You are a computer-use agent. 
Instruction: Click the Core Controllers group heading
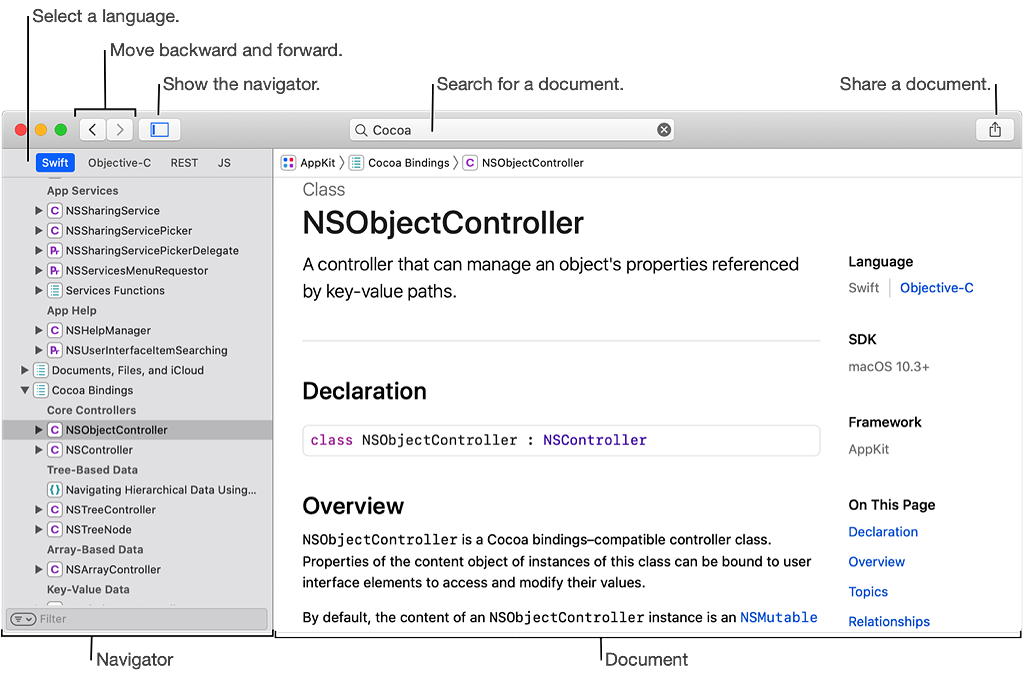(x=91, y=411)
